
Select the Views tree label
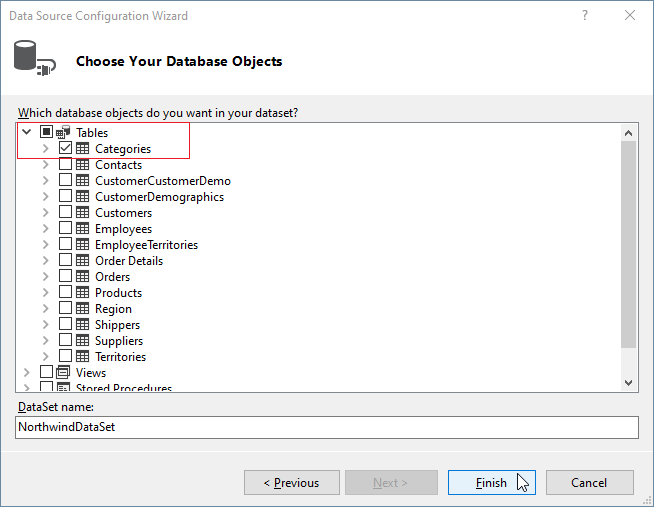point(91,372)
